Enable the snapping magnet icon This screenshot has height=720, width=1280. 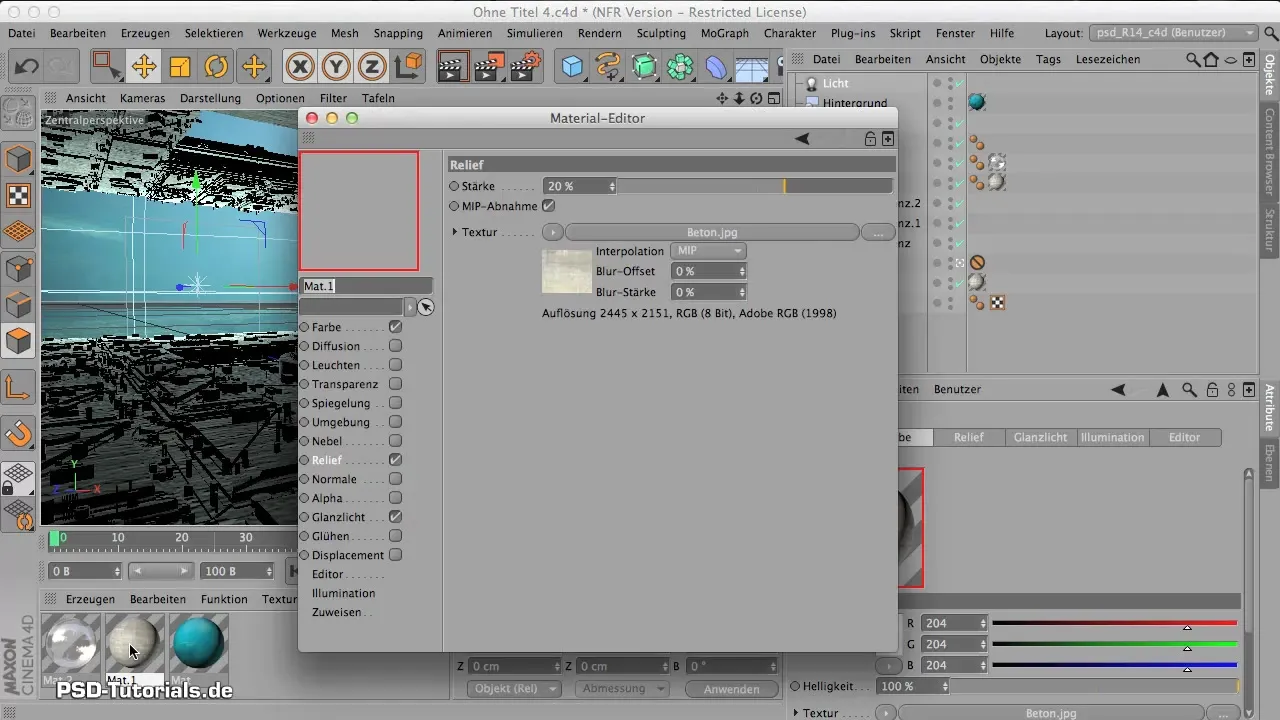(x=19, y=433)
